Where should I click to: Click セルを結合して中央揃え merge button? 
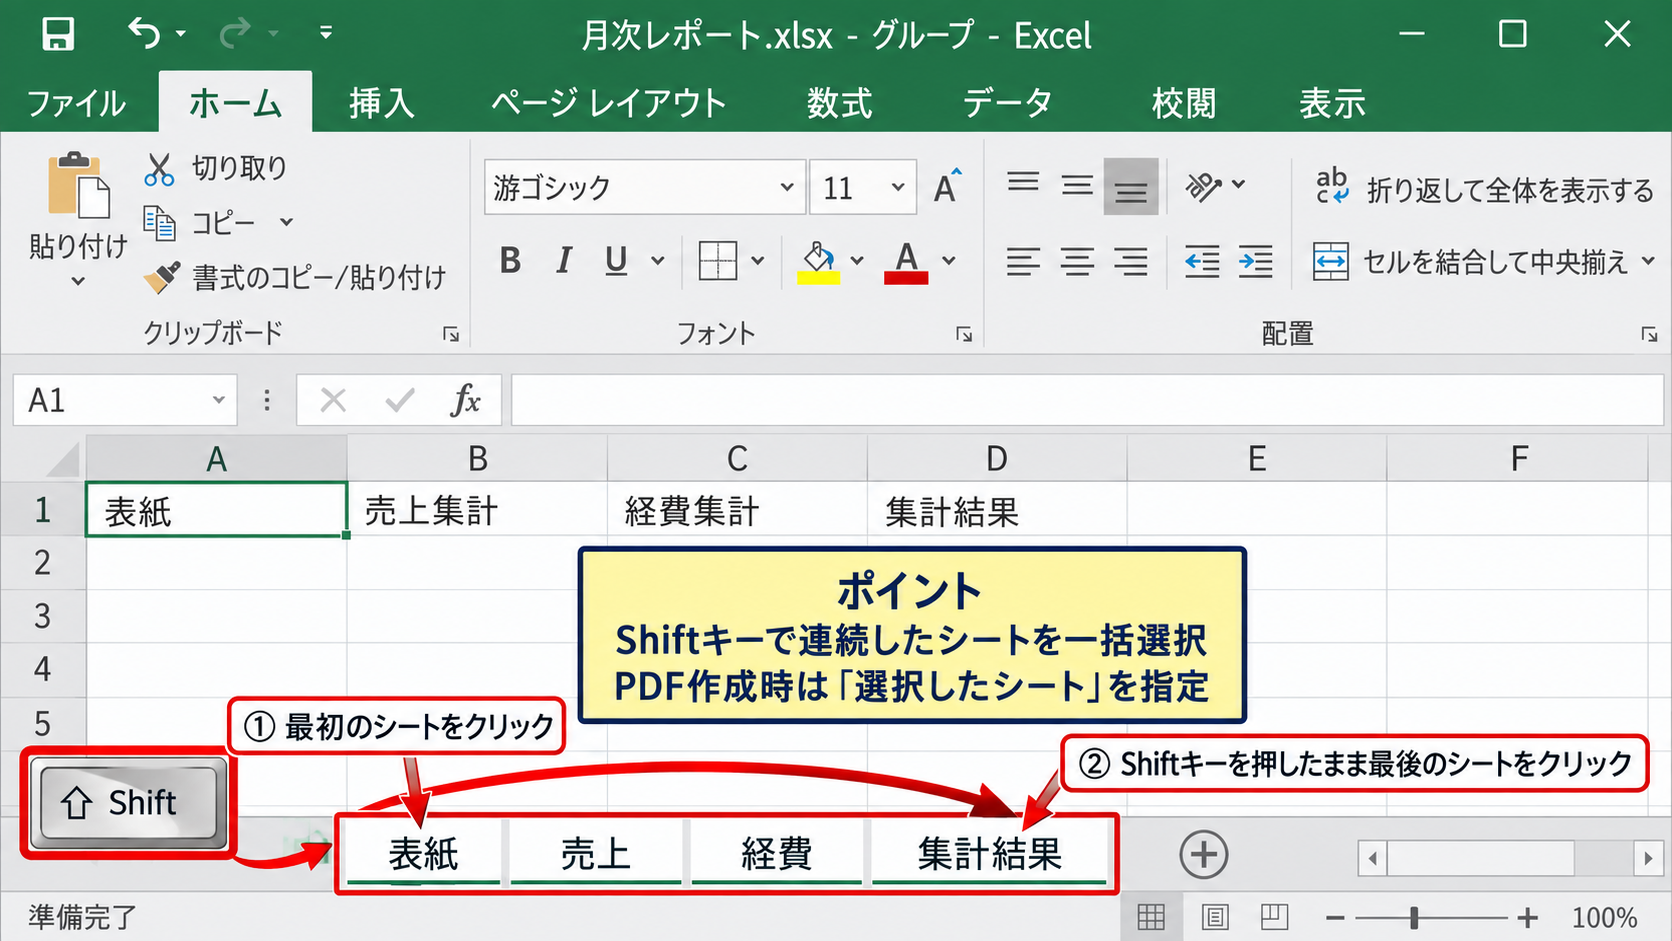pyautogui.click(x=1471, y=262)
